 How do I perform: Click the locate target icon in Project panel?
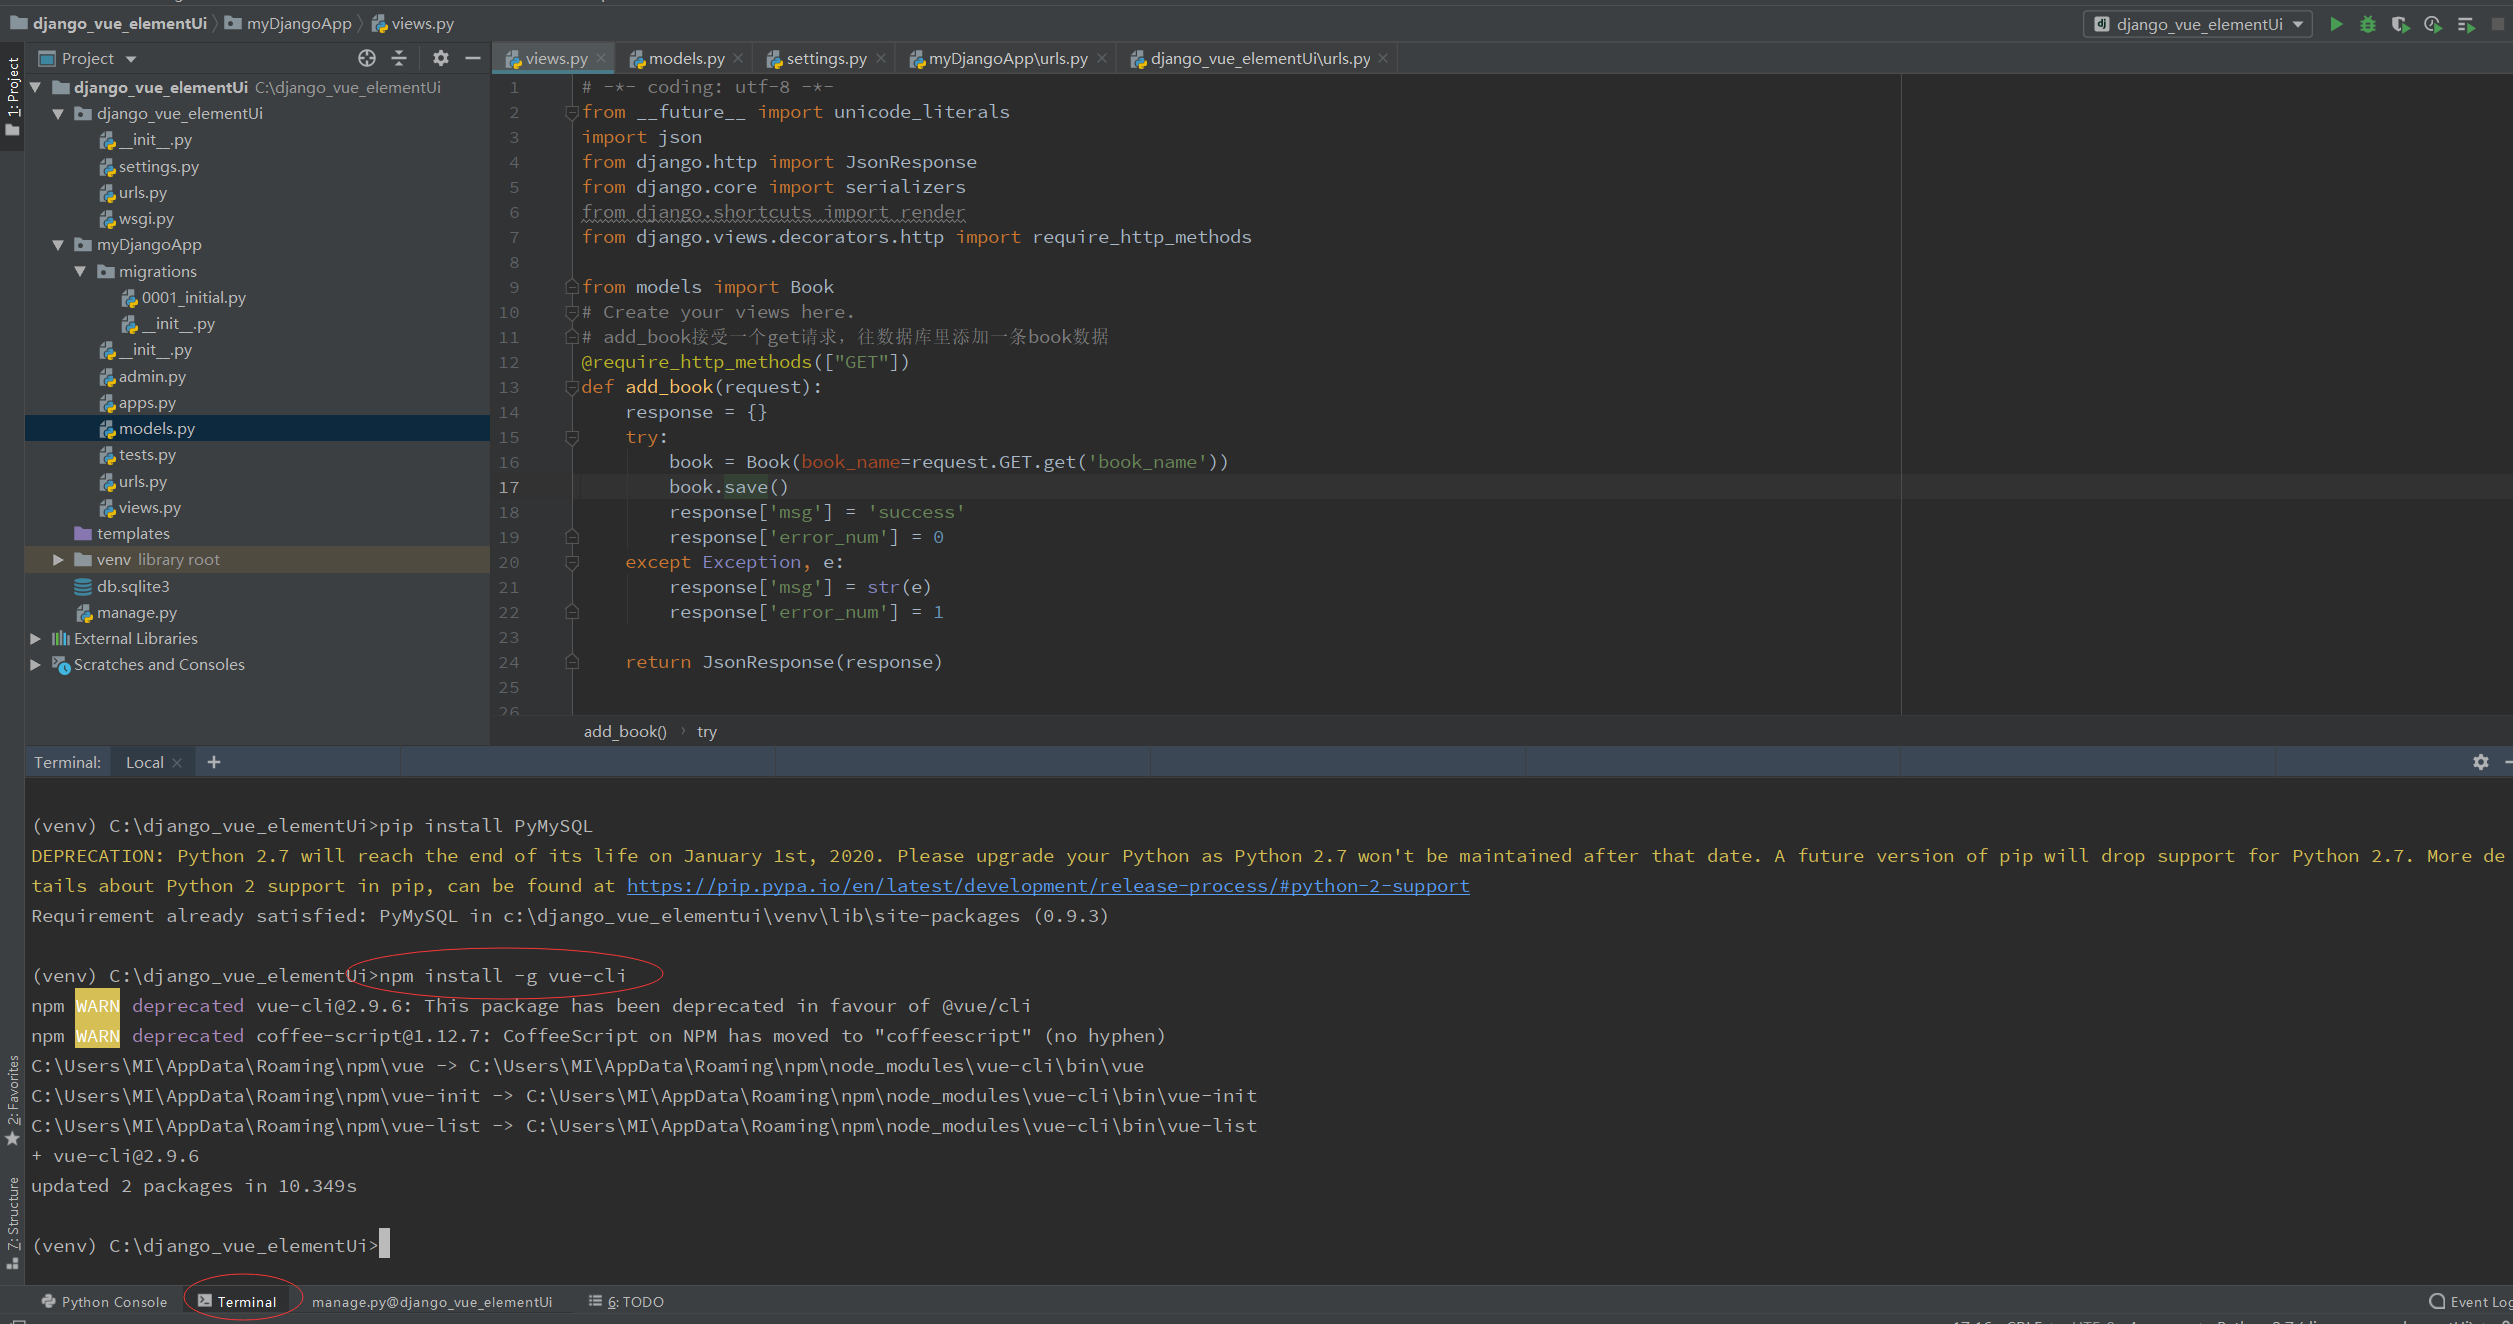click(367, 58)
